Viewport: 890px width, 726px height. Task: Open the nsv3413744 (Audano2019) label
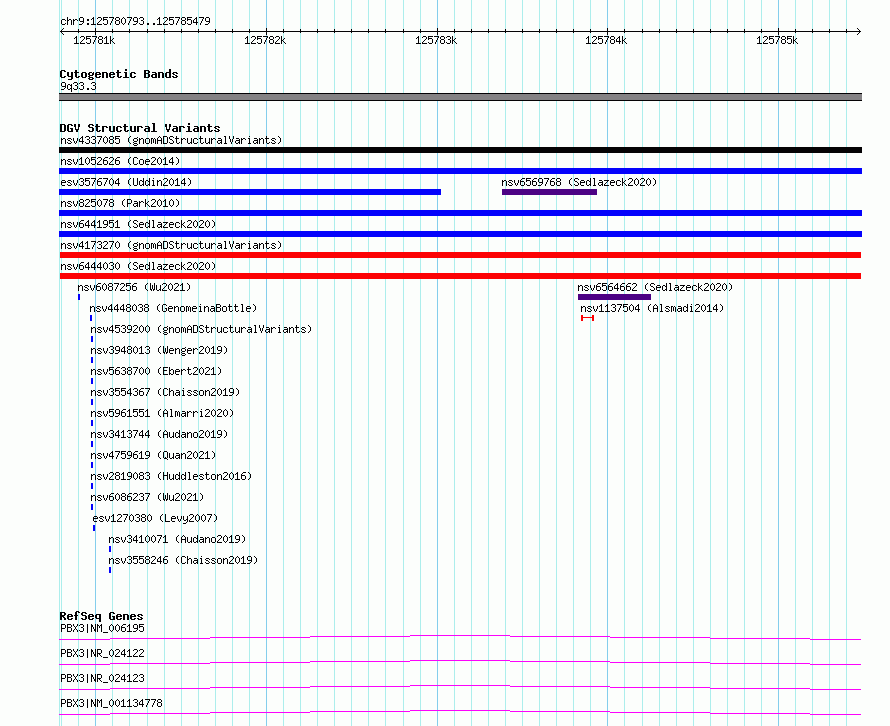pyautogui.click(x=159, y=434)
